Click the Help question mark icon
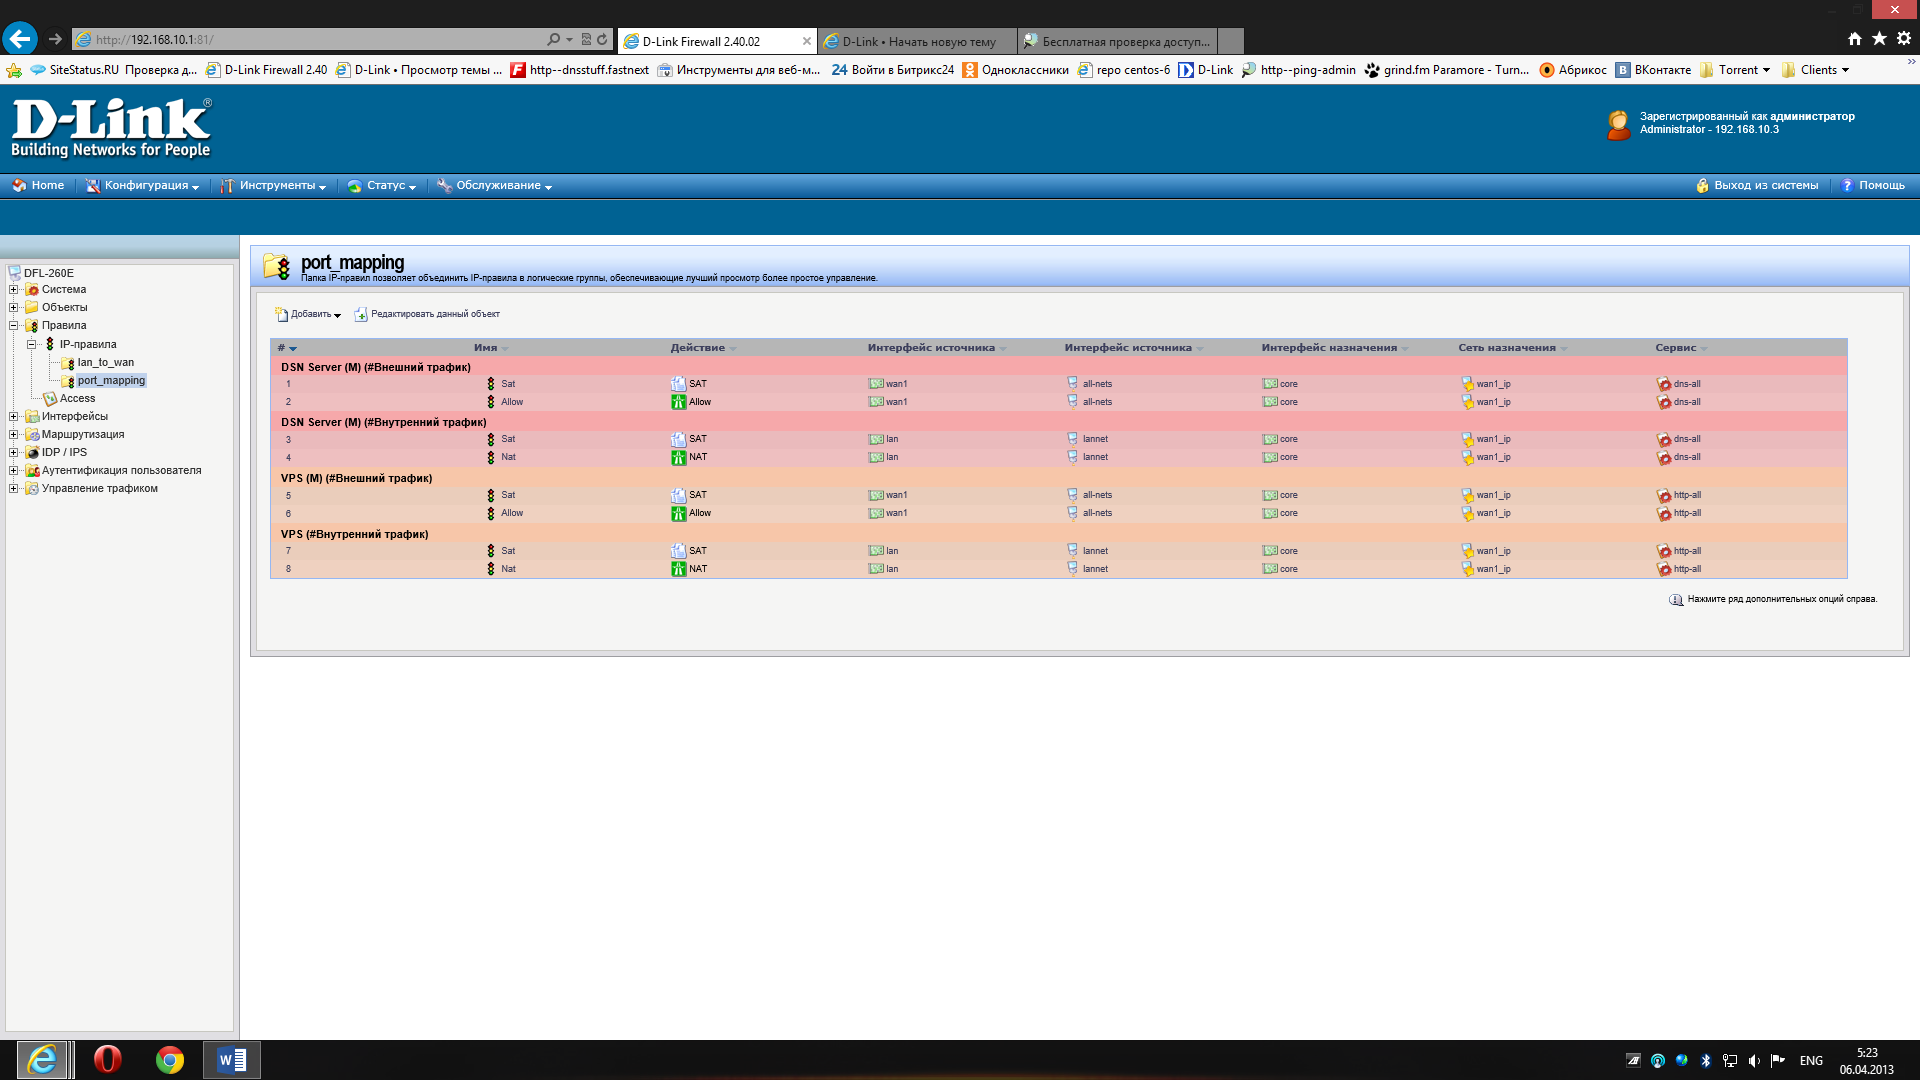The width and height of the screenshot is (1920, 1080). point(1847,186)
